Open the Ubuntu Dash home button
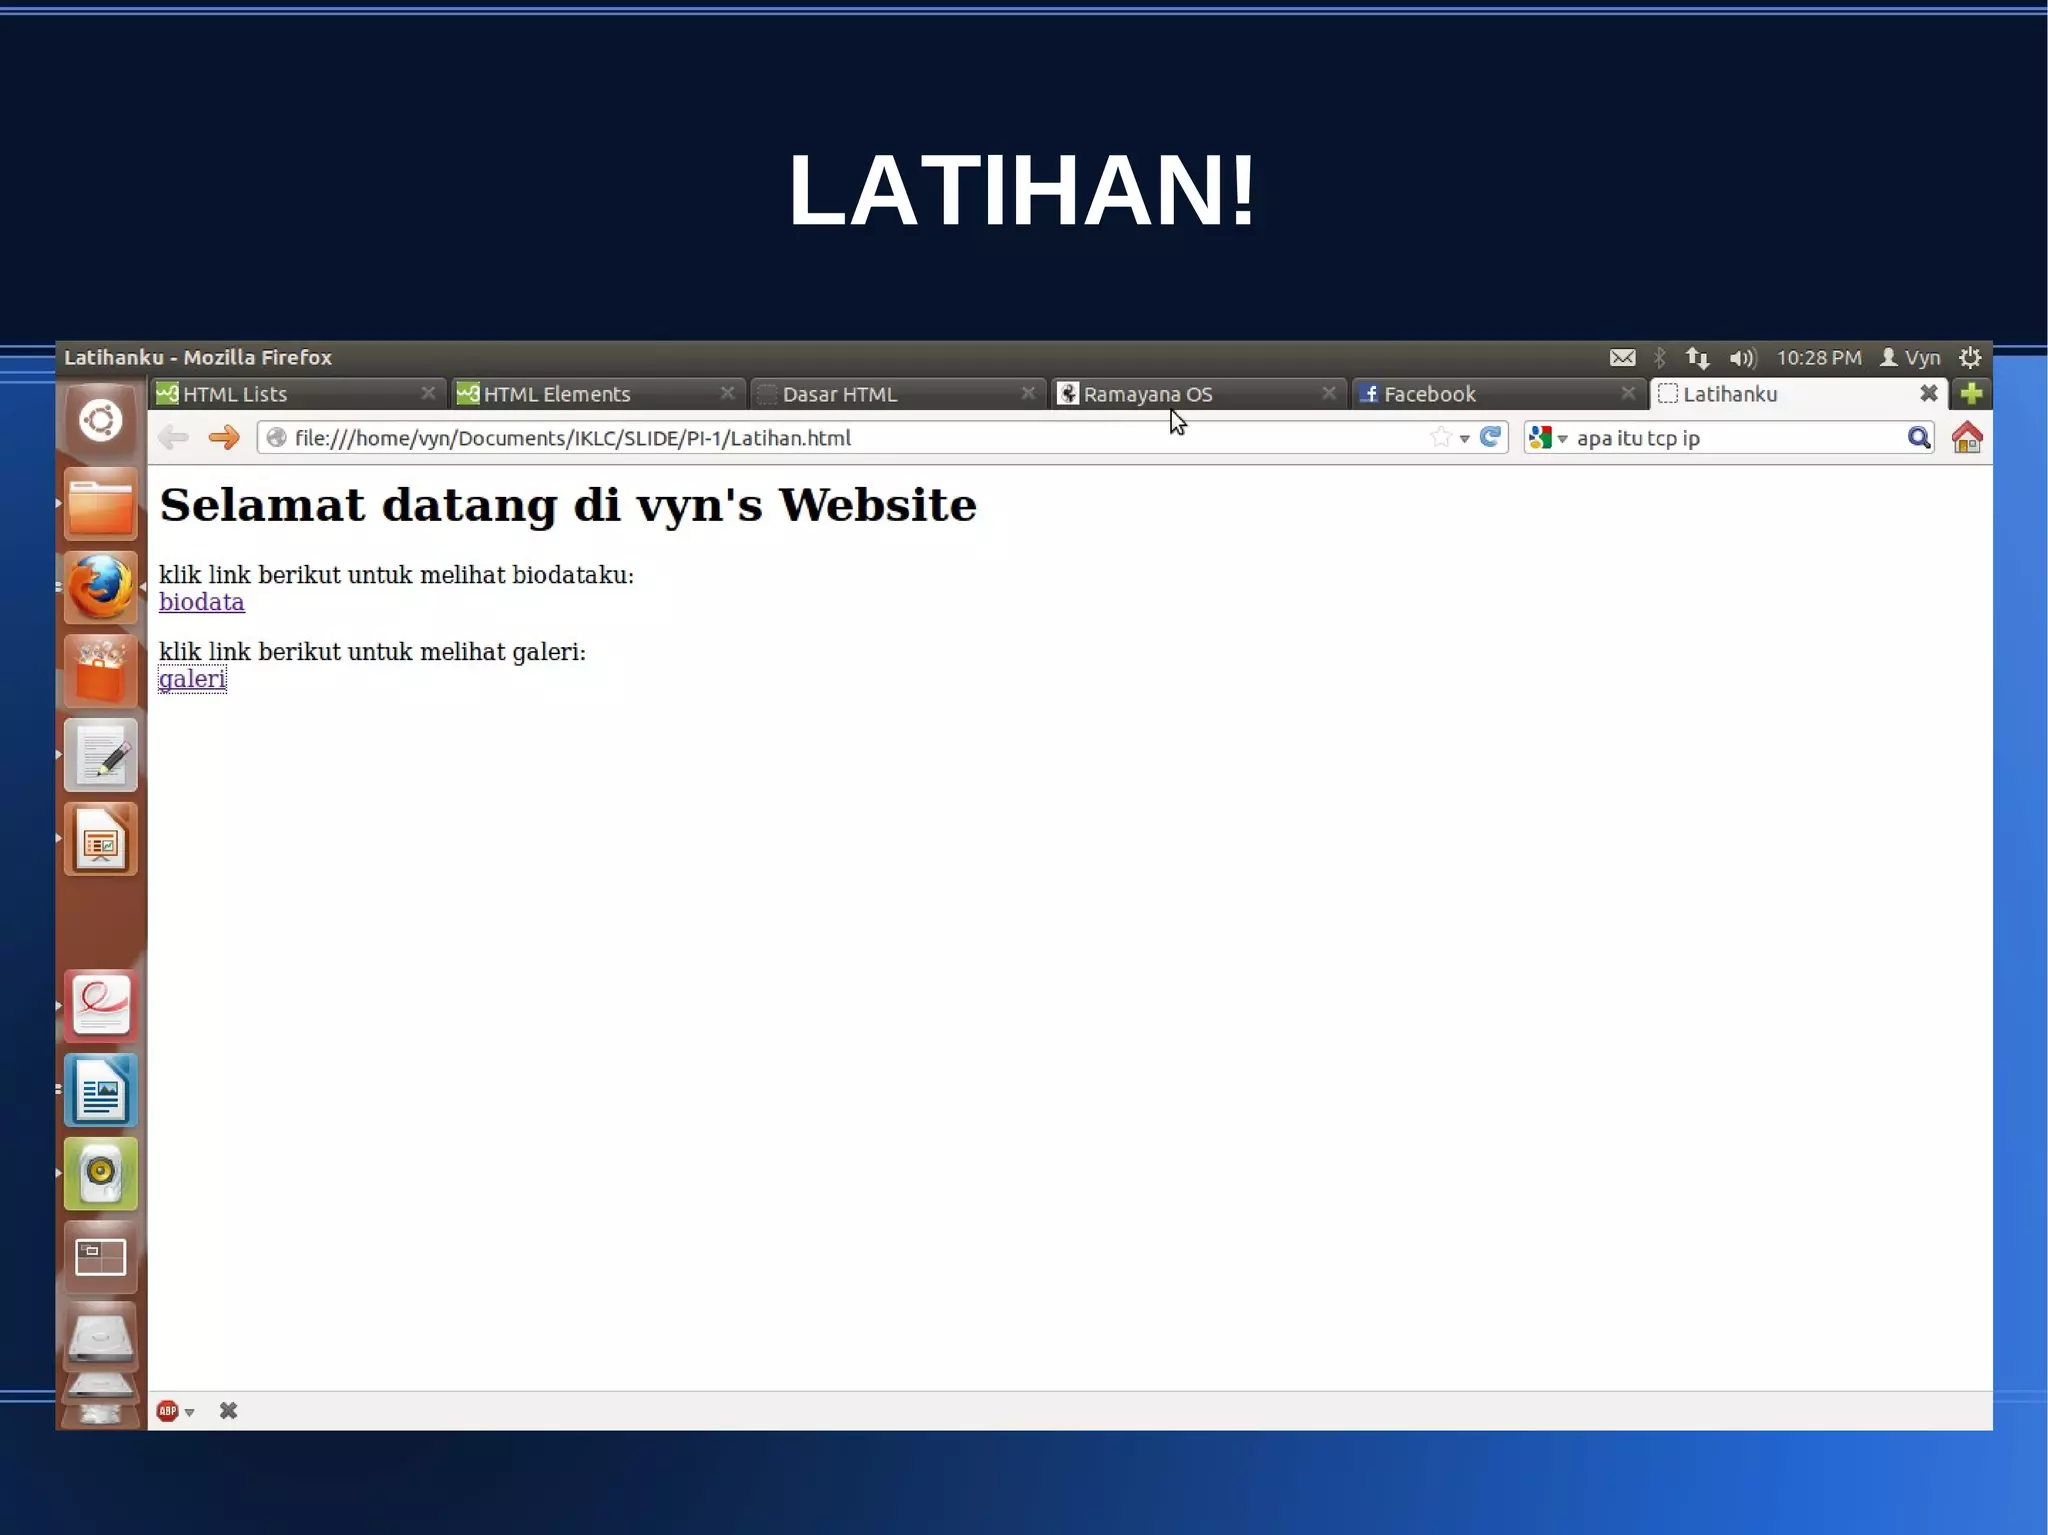 [x=101, y=420]
